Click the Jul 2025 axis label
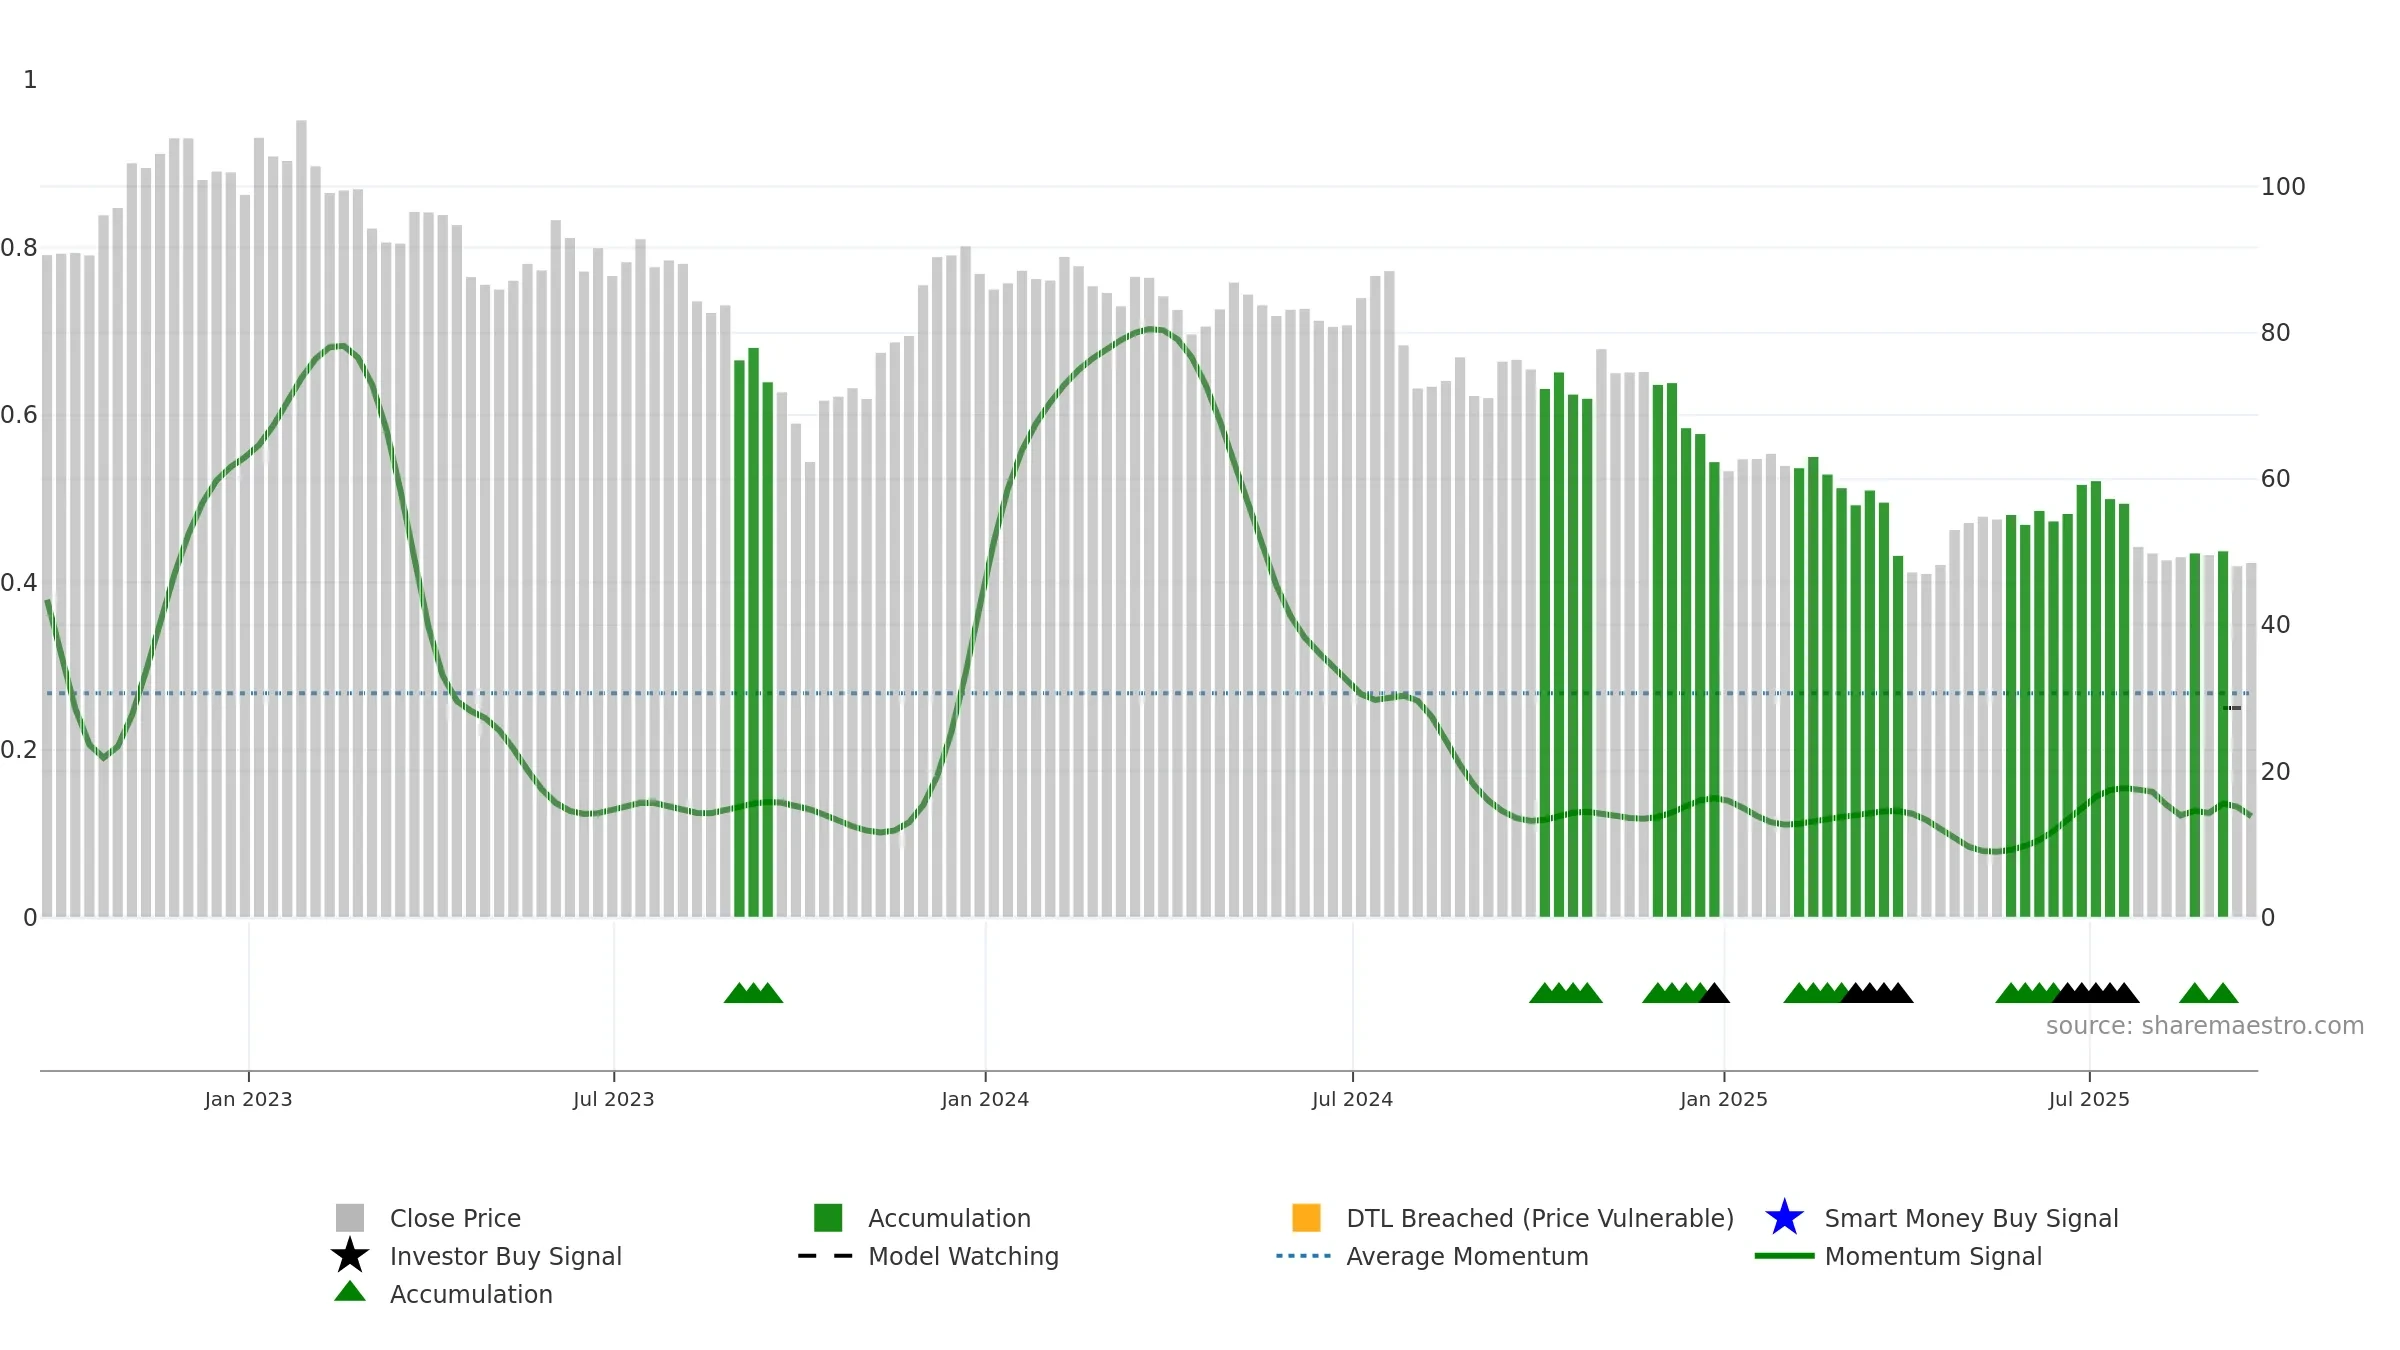2400x1350 pixels. pyautogui.click(x=2089, y=1099)
